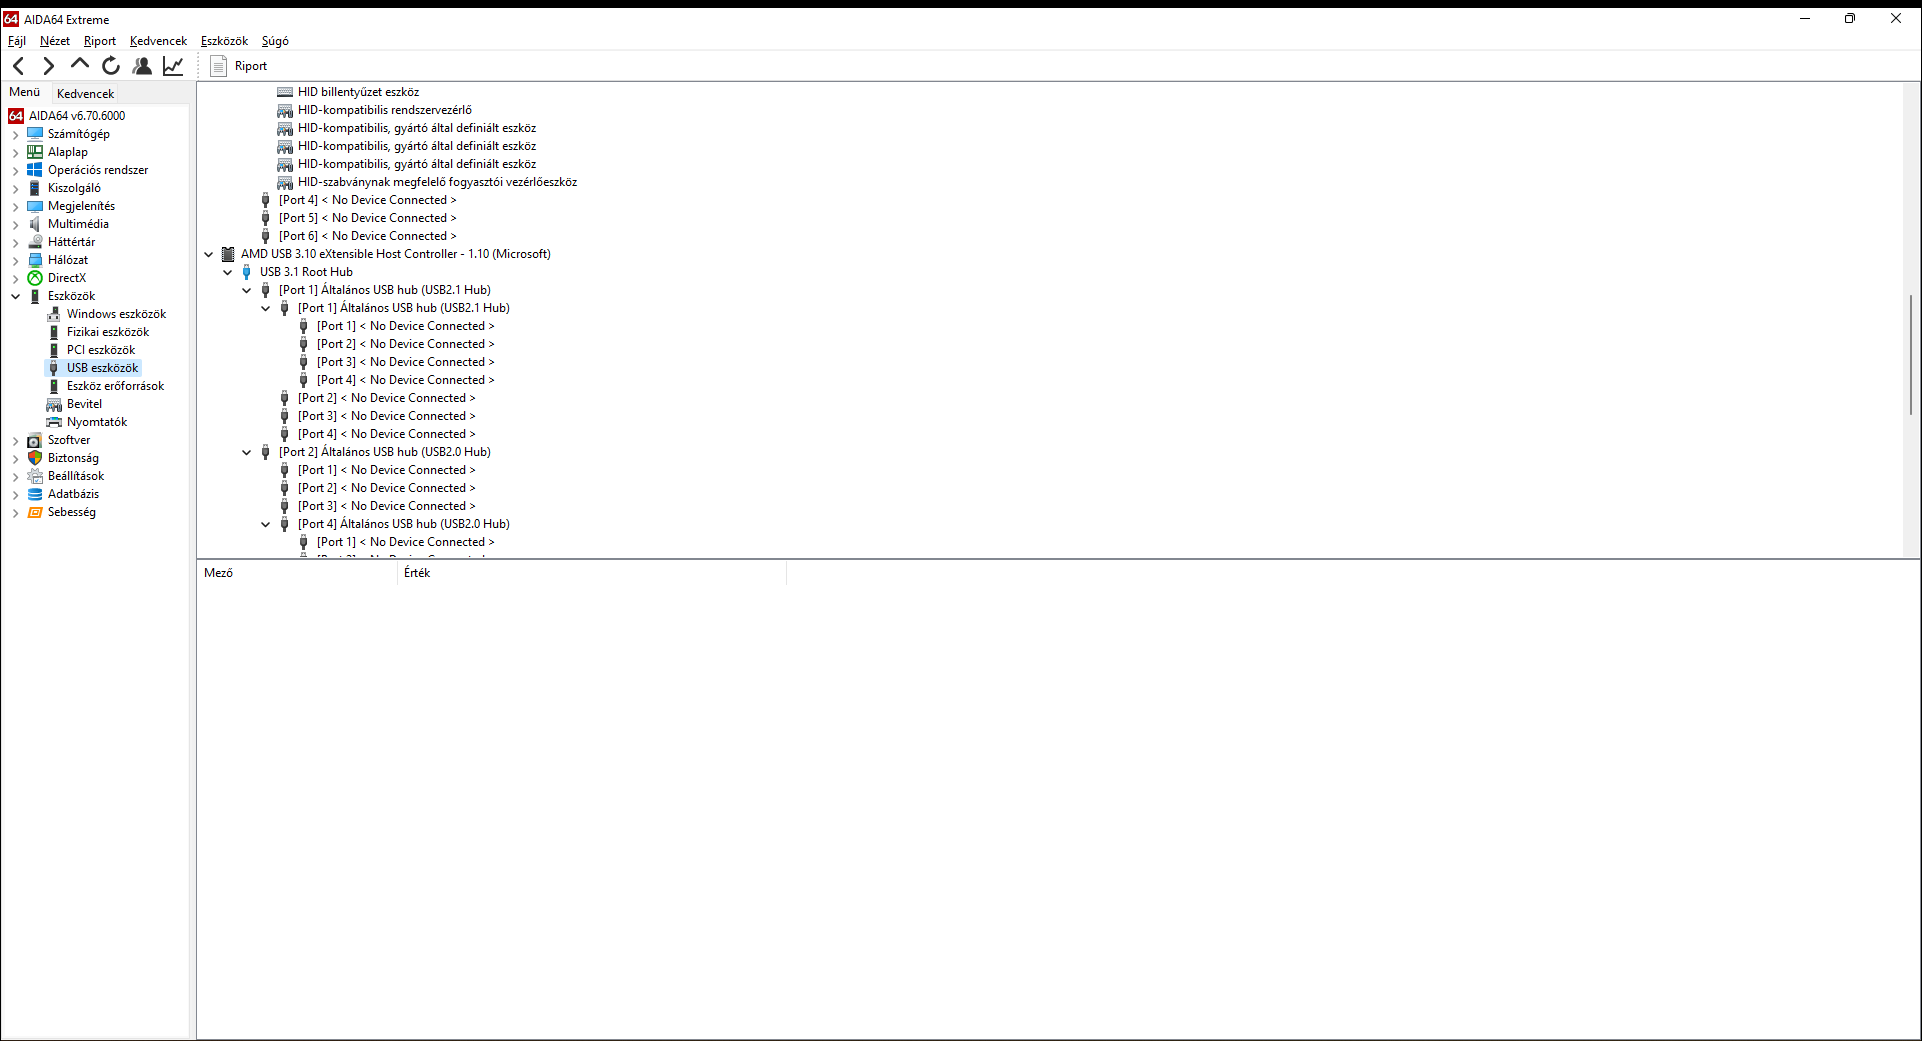1922x1041 pixels.
Task: Select PCI eszközök in the tree
Action: pos(101,350)
